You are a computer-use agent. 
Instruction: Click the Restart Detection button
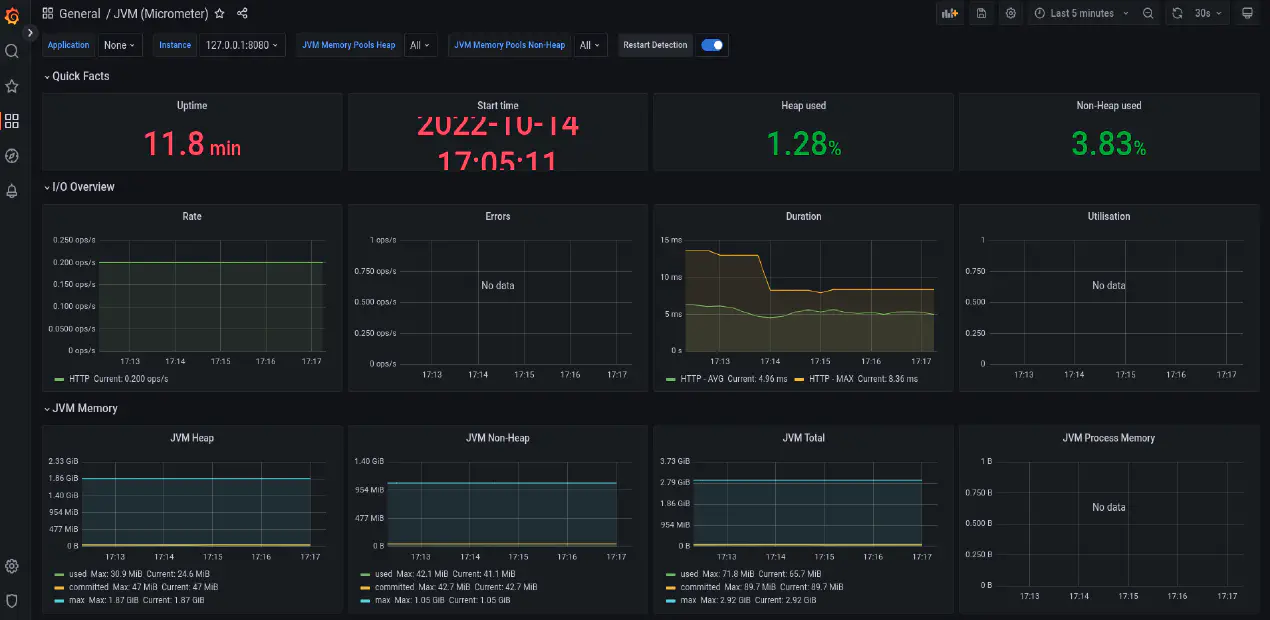(x=655, y=45)
